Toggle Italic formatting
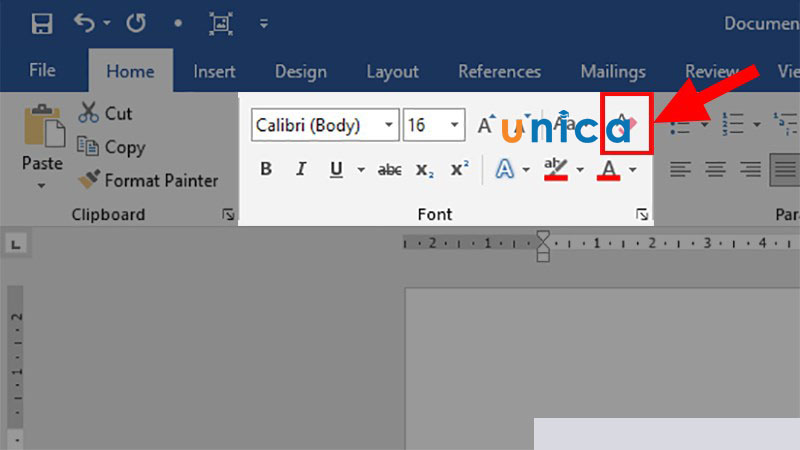Image resolution: width=800 pixels, height=450 pixels. 300,170
